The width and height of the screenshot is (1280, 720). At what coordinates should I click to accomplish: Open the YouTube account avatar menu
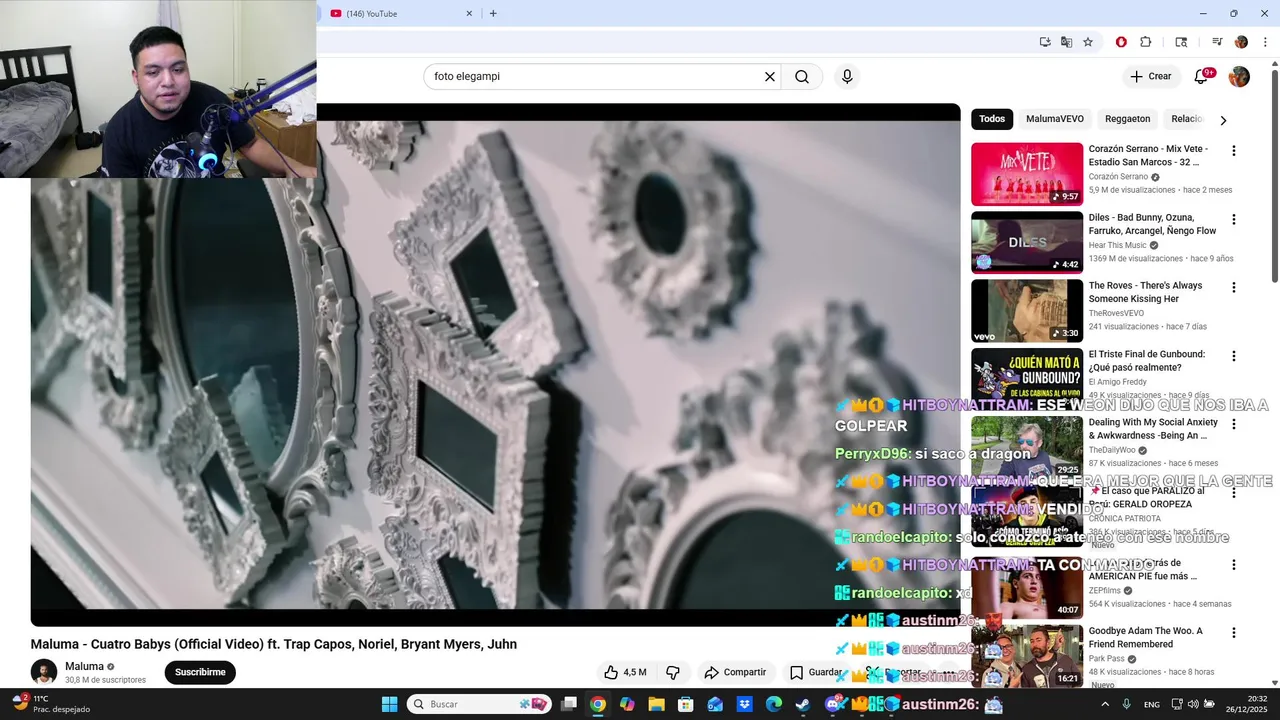pyautogui.click(x=1239, y=77)
